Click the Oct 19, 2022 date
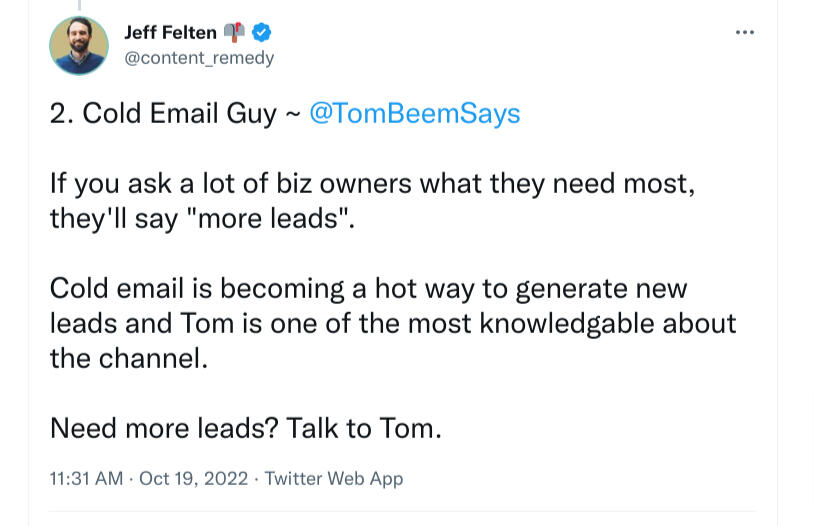The width and height of the screenshot is (815, 526). (x=192, y=479)
